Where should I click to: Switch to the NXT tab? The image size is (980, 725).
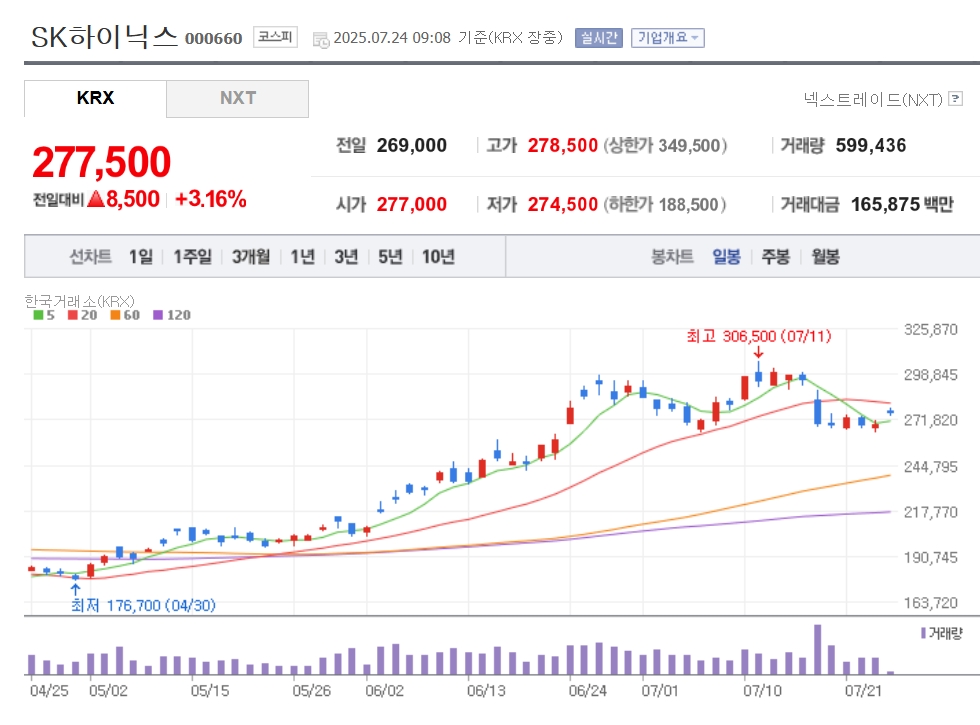(238, 98)
